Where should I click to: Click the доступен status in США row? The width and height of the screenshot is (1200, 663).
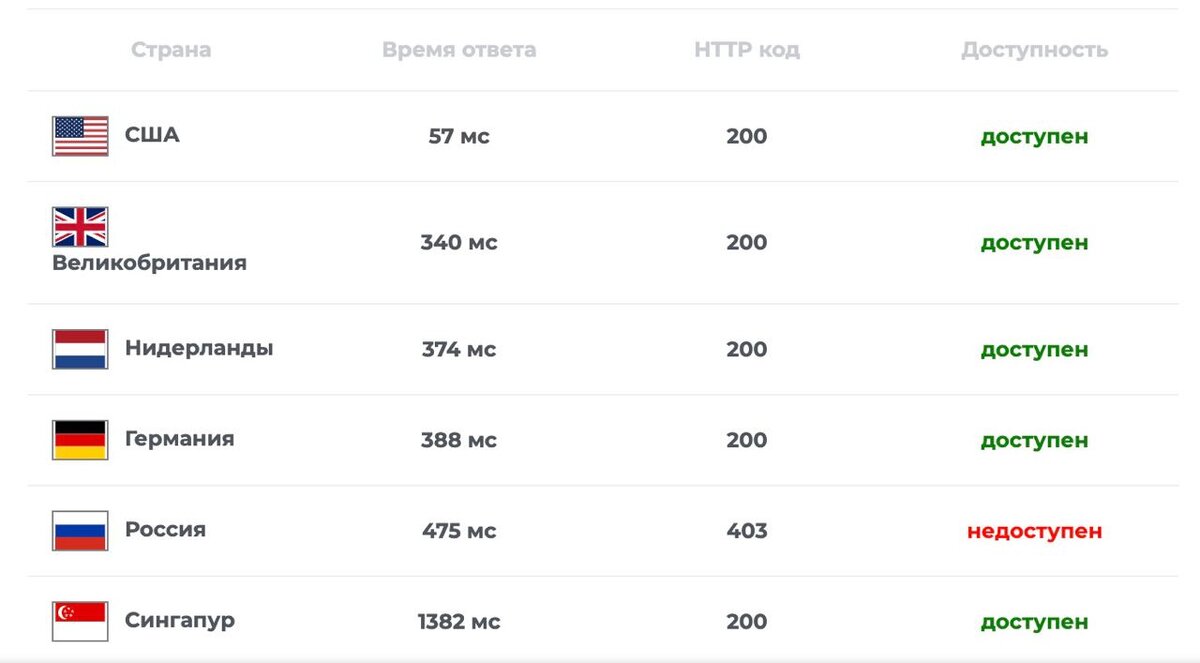(1035, 136)
